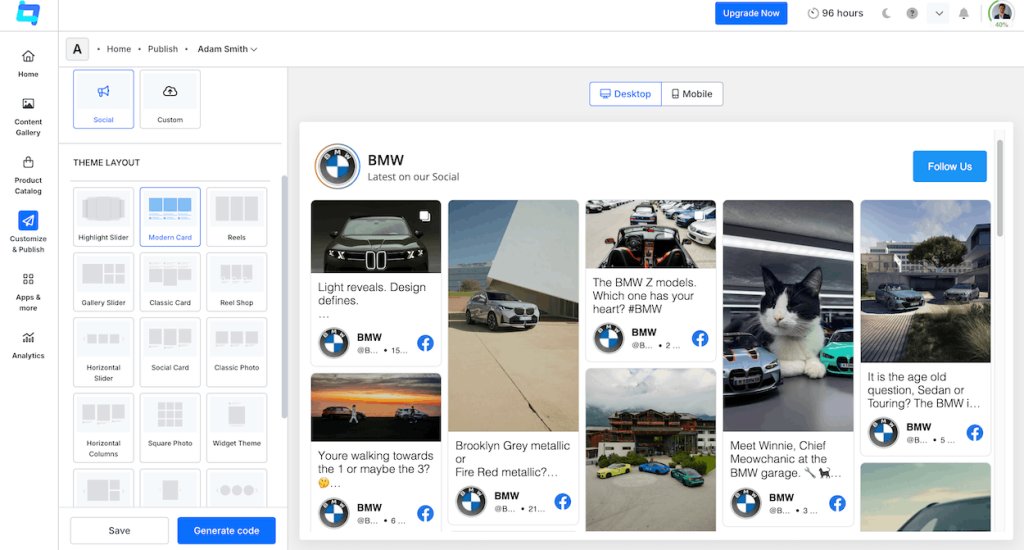Open Product Catalog in the sidebar
This screenshot has width=1024, height=550.
pos(28,175)
